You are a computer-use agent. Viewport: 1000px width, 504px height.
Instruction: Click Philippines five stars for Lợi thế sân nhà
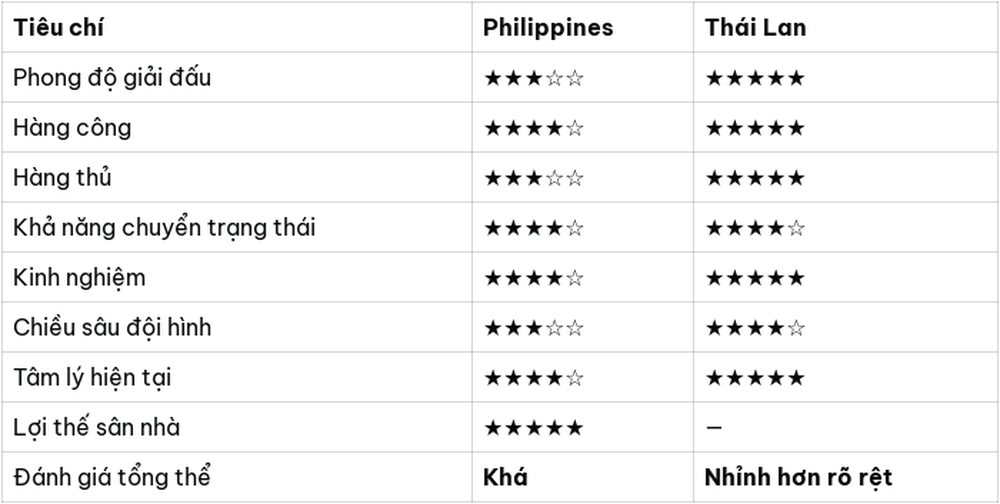[x=534, y=427]
